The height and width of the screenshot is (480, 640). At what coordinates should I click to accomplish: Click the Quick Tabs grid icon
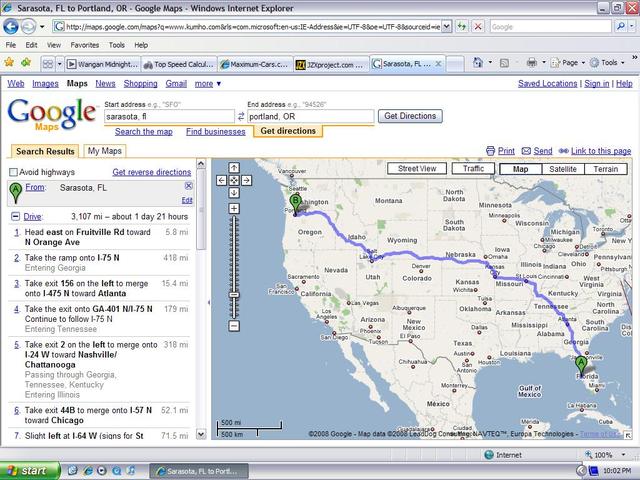click(x=48, y=64)
